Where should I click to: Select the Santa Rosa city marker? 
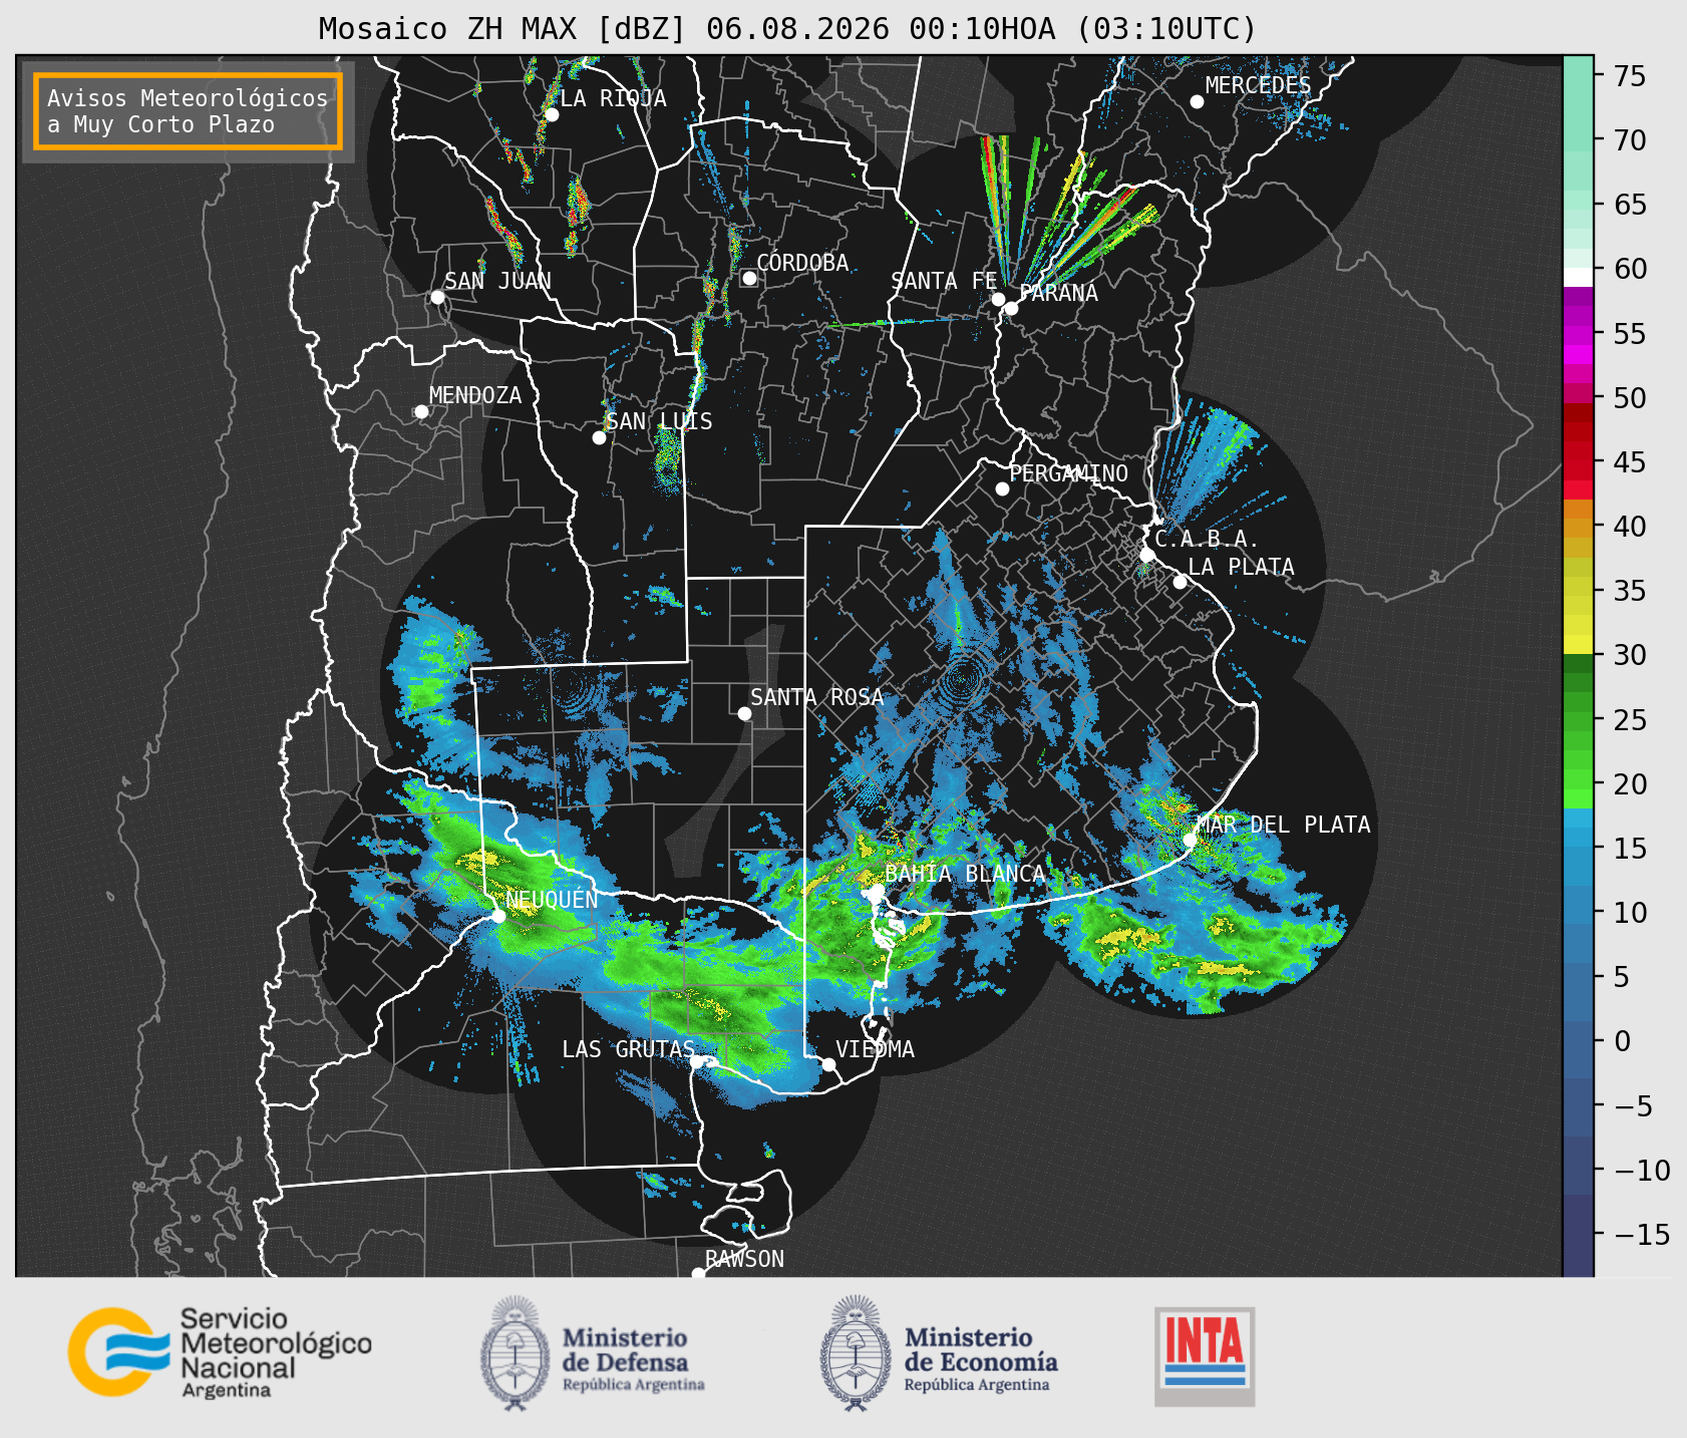click(x=744, y=713)
